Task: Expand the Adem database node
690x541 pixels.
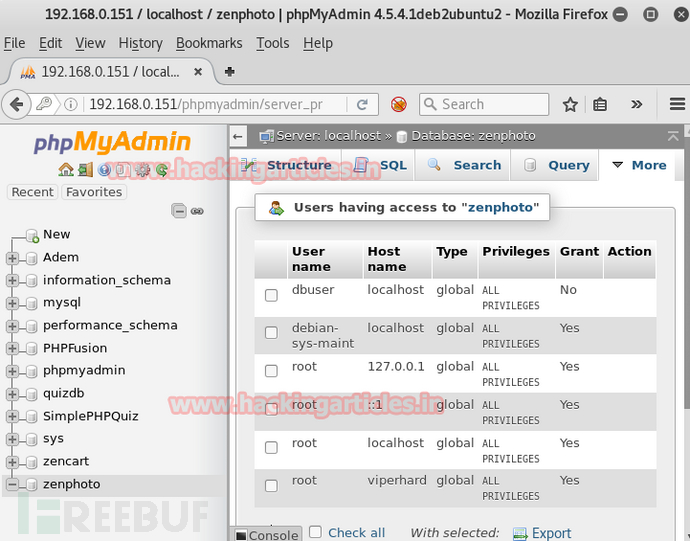Action: coord(12,258)
